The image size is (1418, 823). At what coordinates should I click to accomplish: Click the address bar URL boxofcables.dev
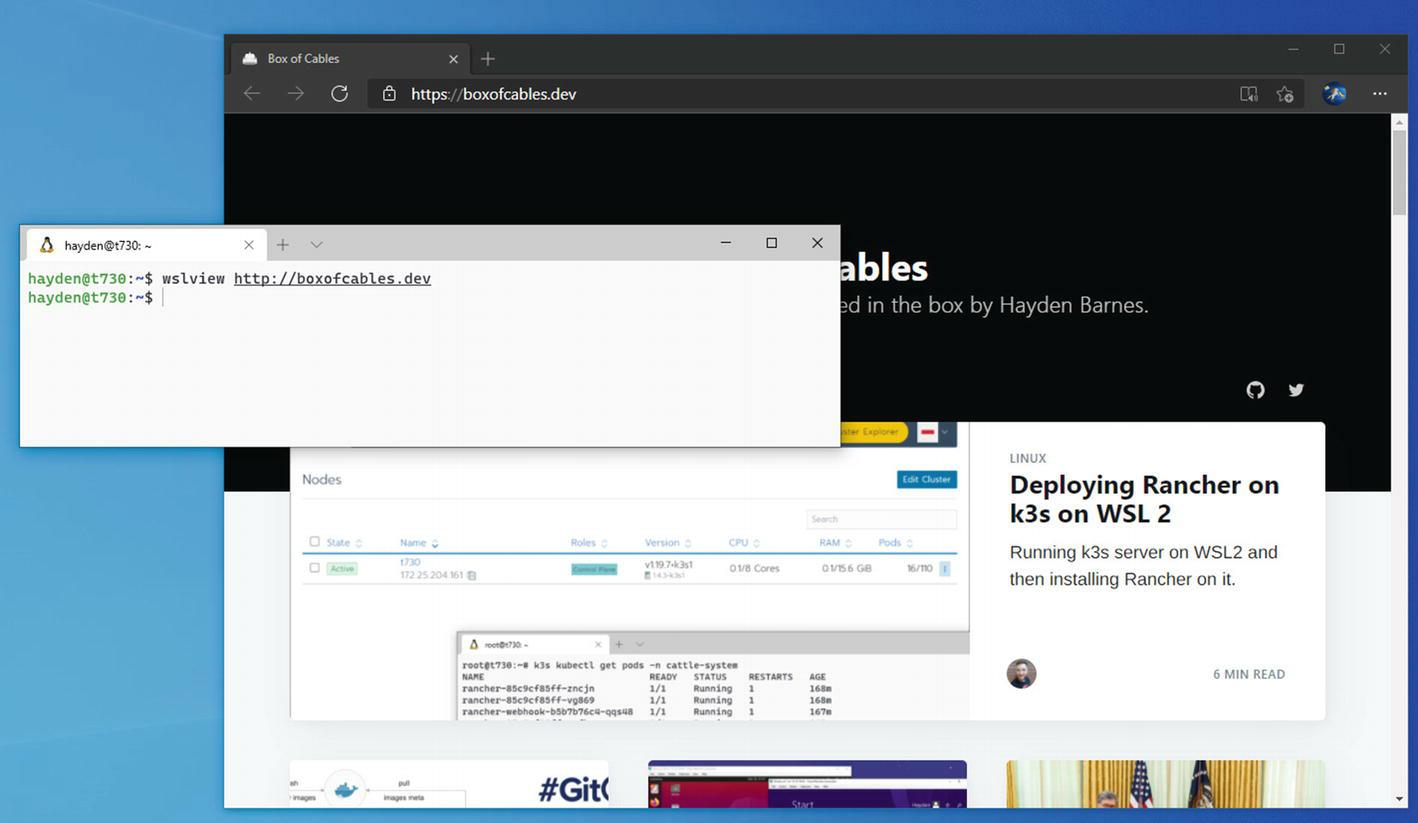(494, 94)
